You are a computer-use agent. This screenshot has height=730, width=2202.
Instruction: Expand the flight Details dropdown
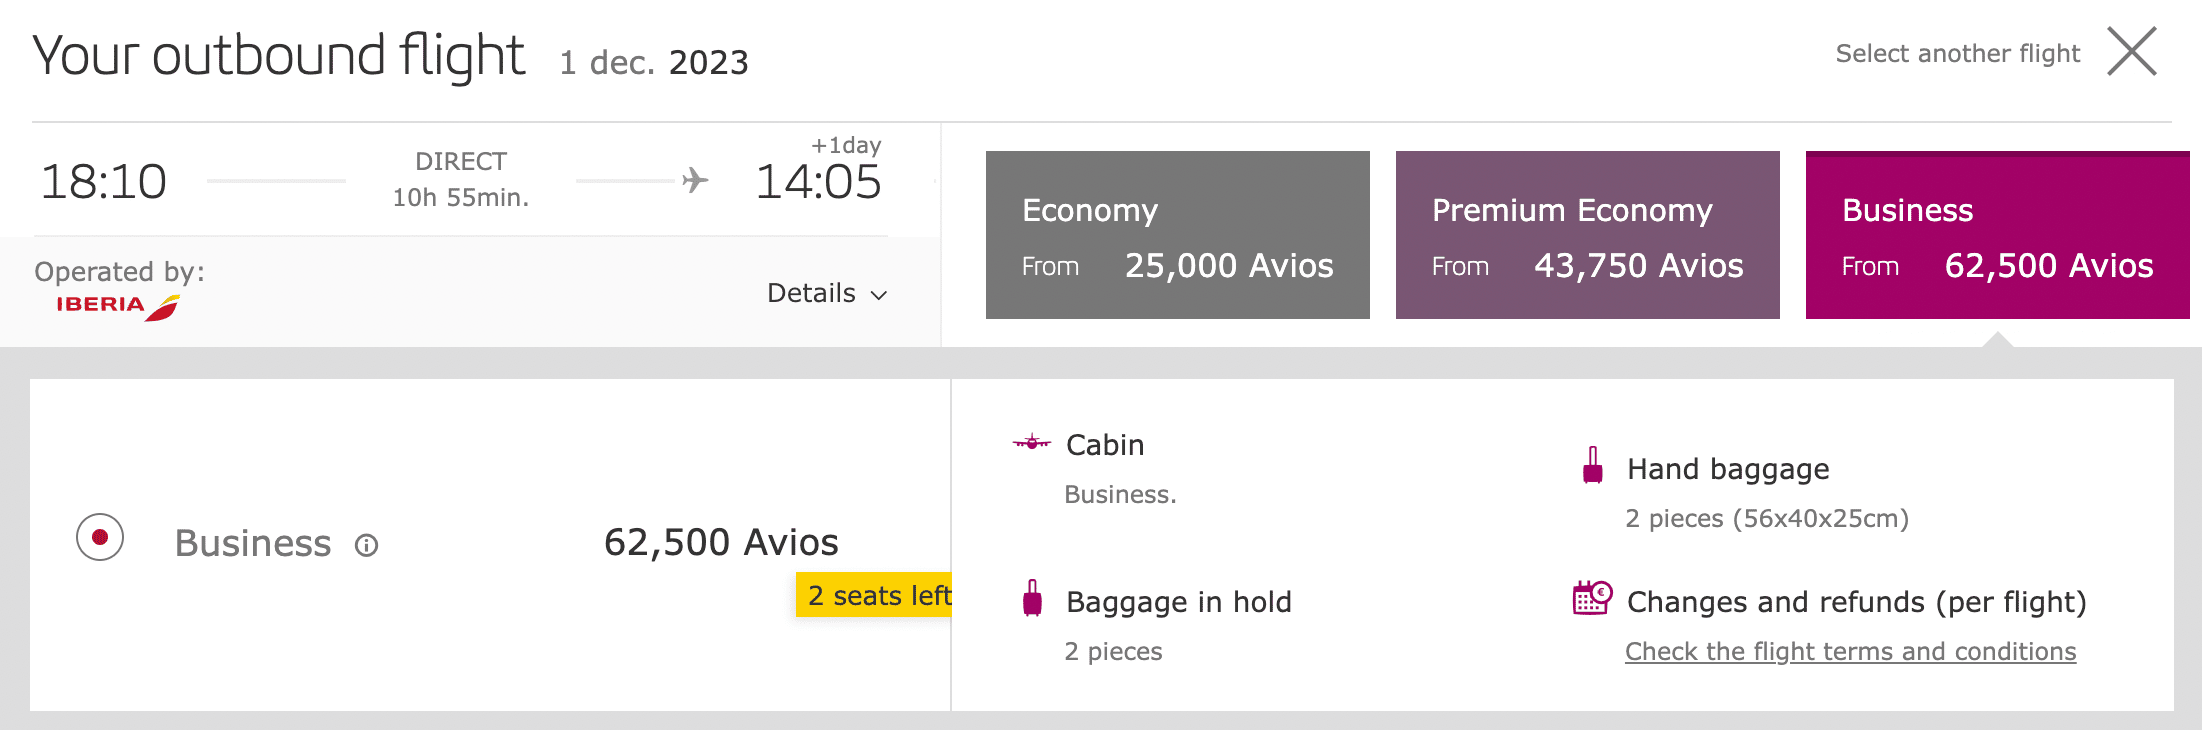pos(826,293)
